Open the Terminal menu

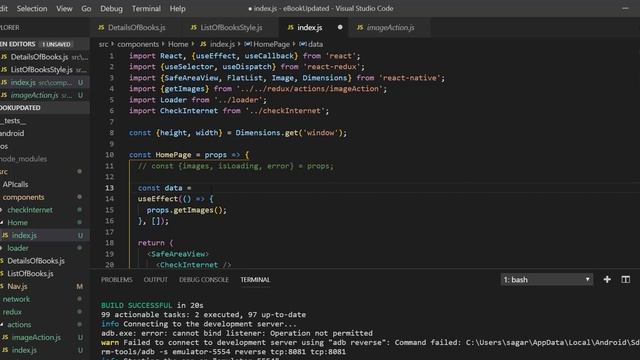pos(146,9)
